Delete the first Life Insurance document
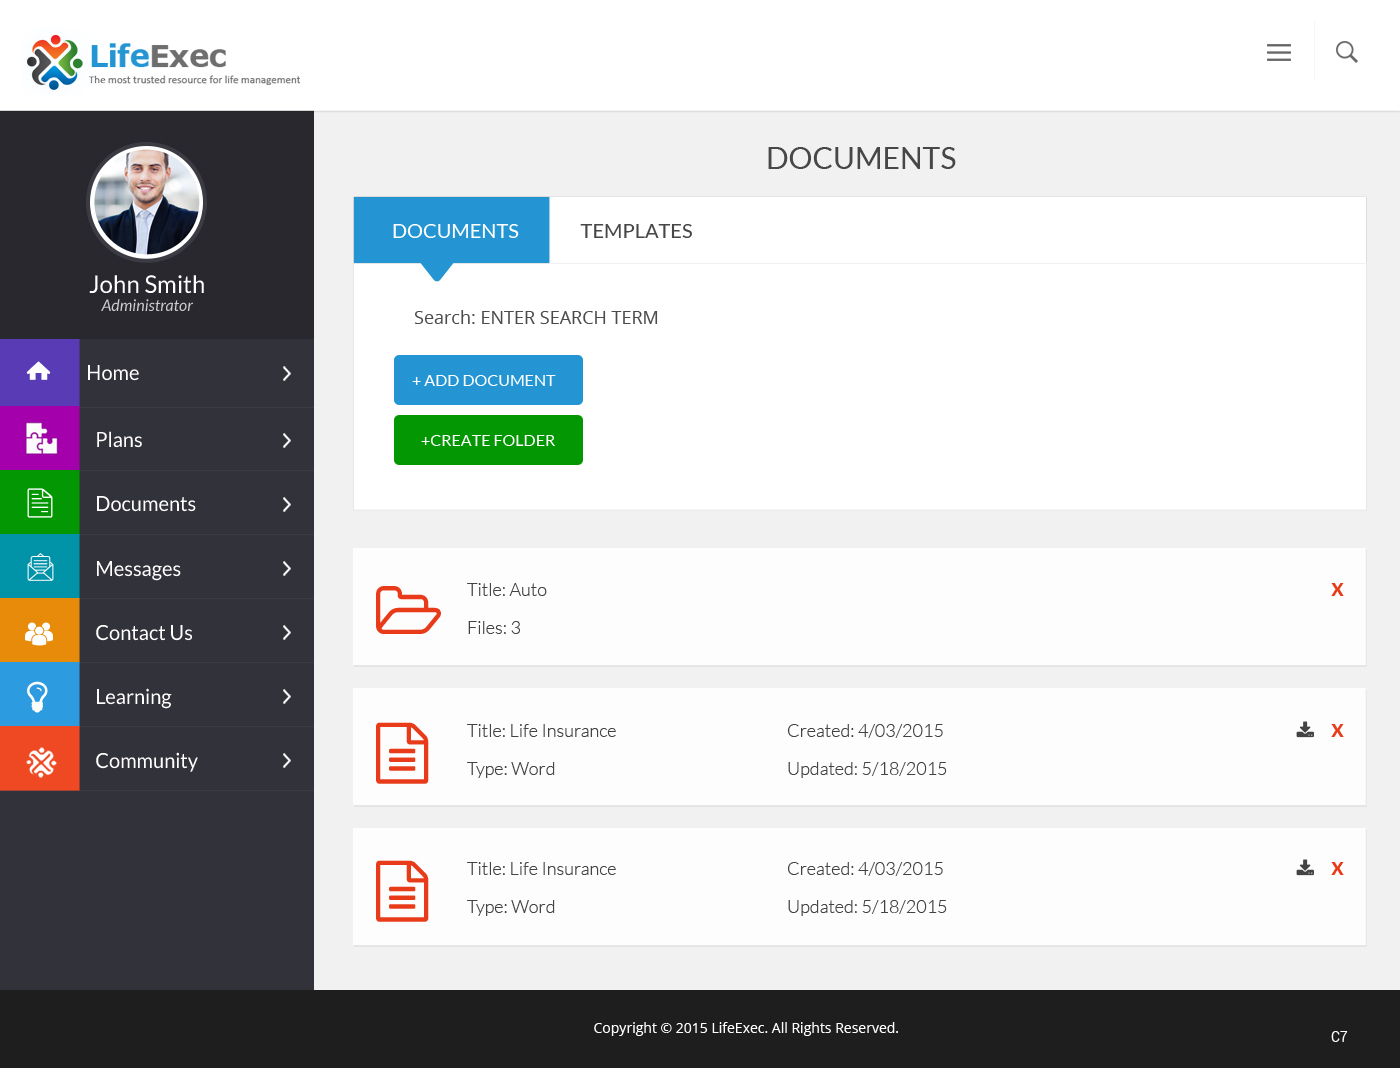This screenshot has width=1400, height=1068. [1337, 731]
